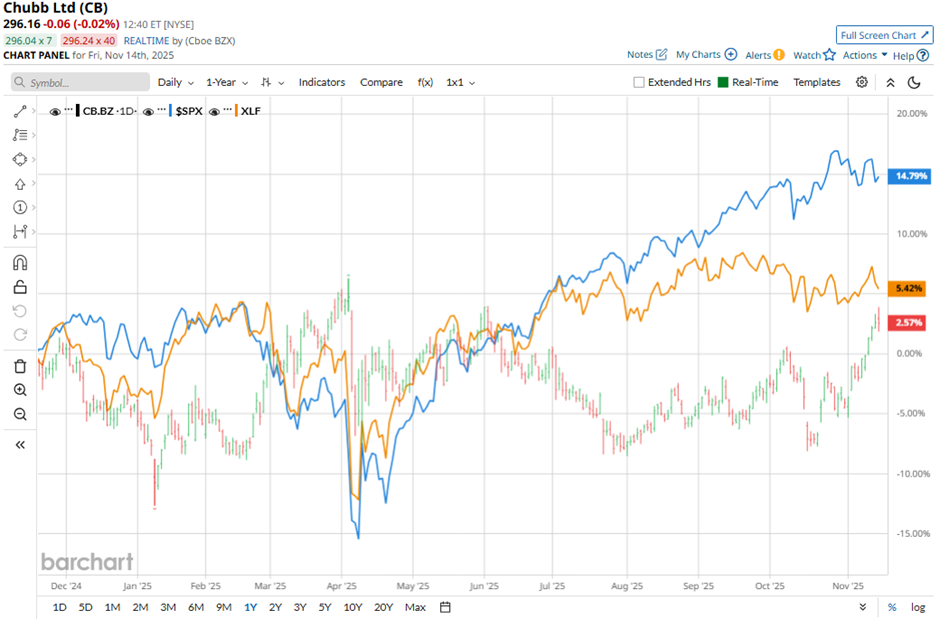
Task: Select the Max time range
Action: [x=415, y=607]
